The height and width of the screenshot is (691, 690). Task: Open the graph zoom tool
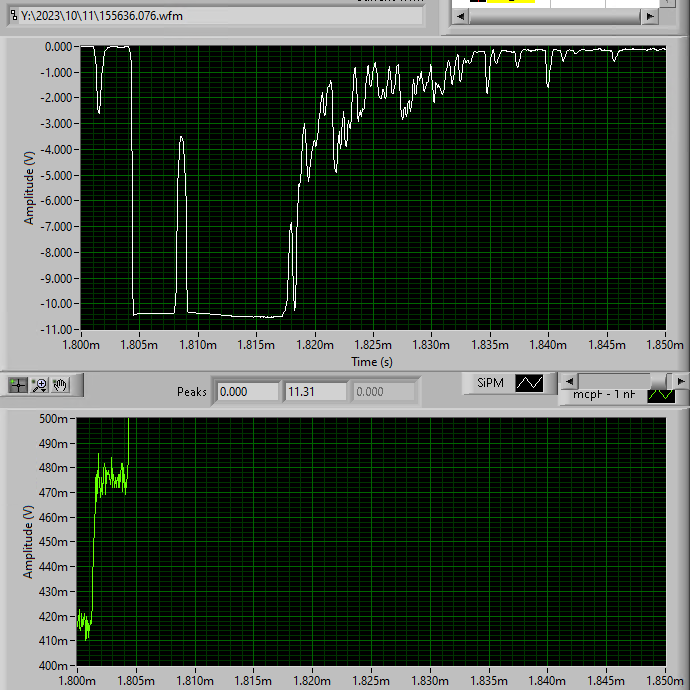point(40,385)
